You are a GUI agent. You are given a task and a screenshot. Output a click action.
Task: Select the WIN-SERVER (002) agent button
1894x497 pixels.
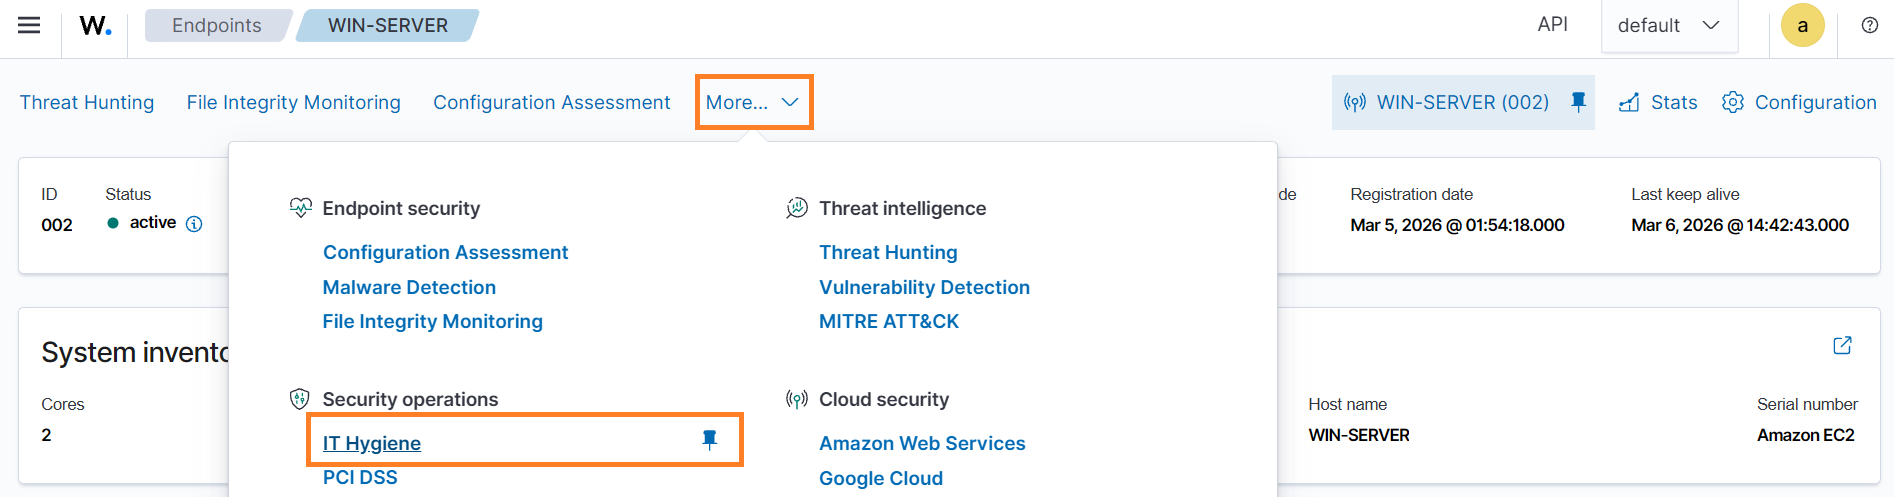point(1463,102)
